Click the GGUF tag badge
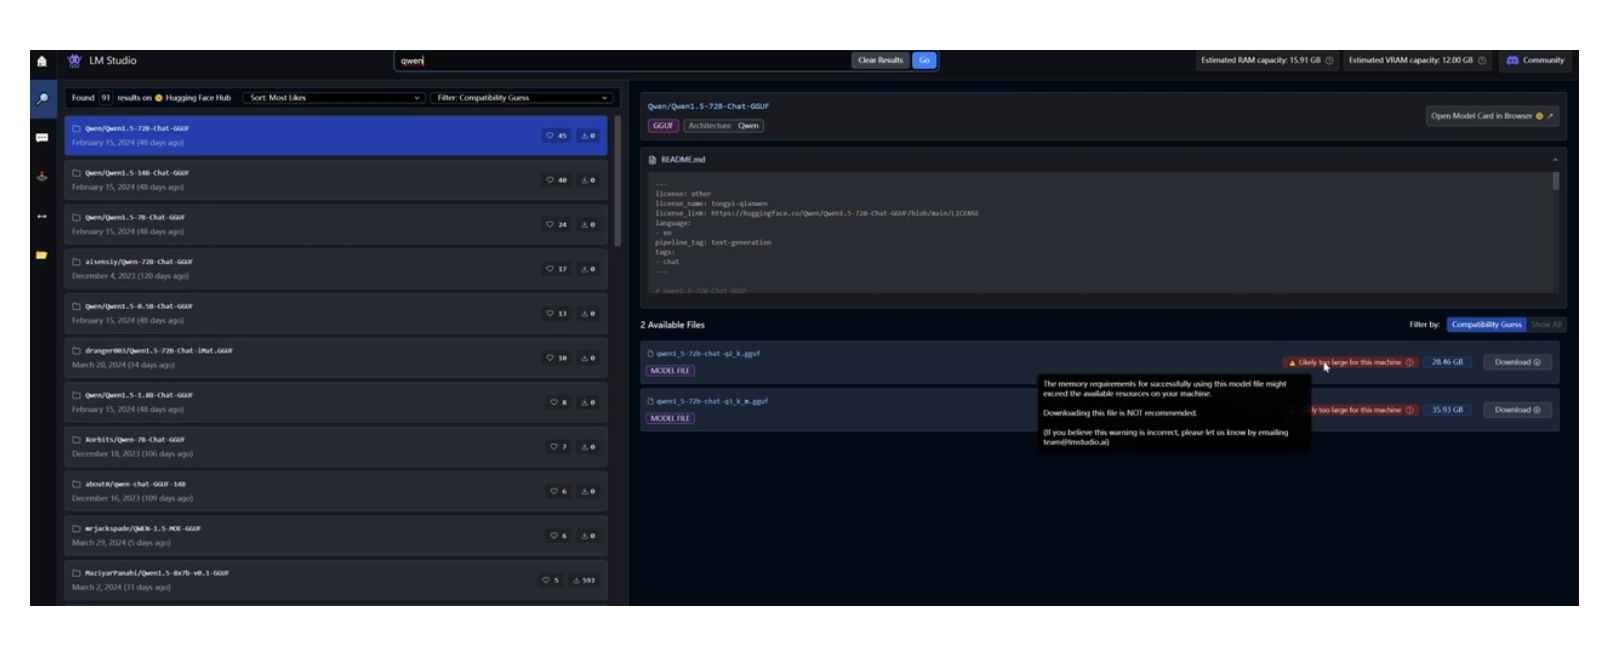The height and width of the screenshot is (656, 1609). point(663,126)
